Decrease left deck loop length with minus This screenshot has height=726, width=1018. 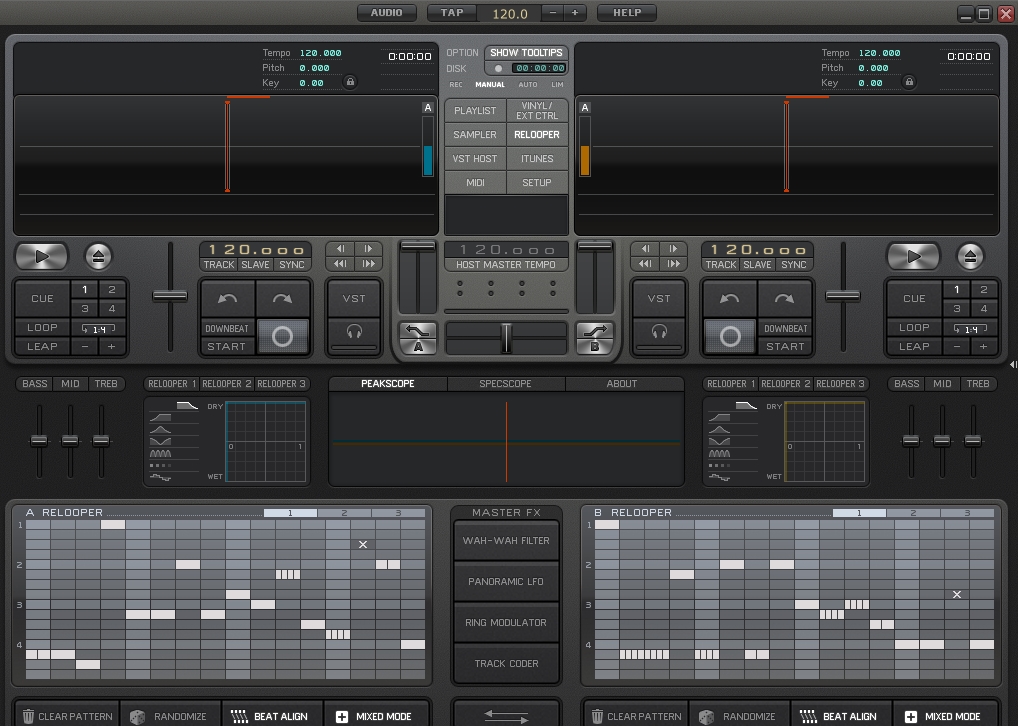click(85, 346)
